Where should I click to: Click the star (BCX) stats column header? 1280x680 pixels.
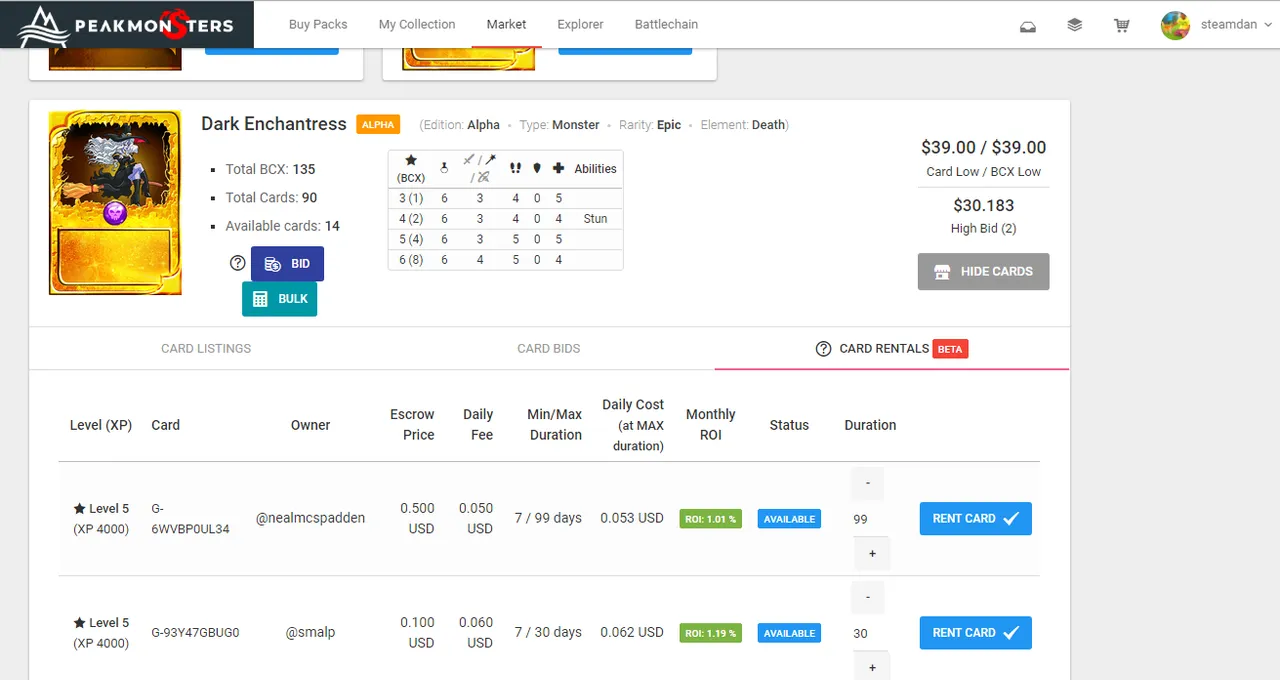(411, 168)
